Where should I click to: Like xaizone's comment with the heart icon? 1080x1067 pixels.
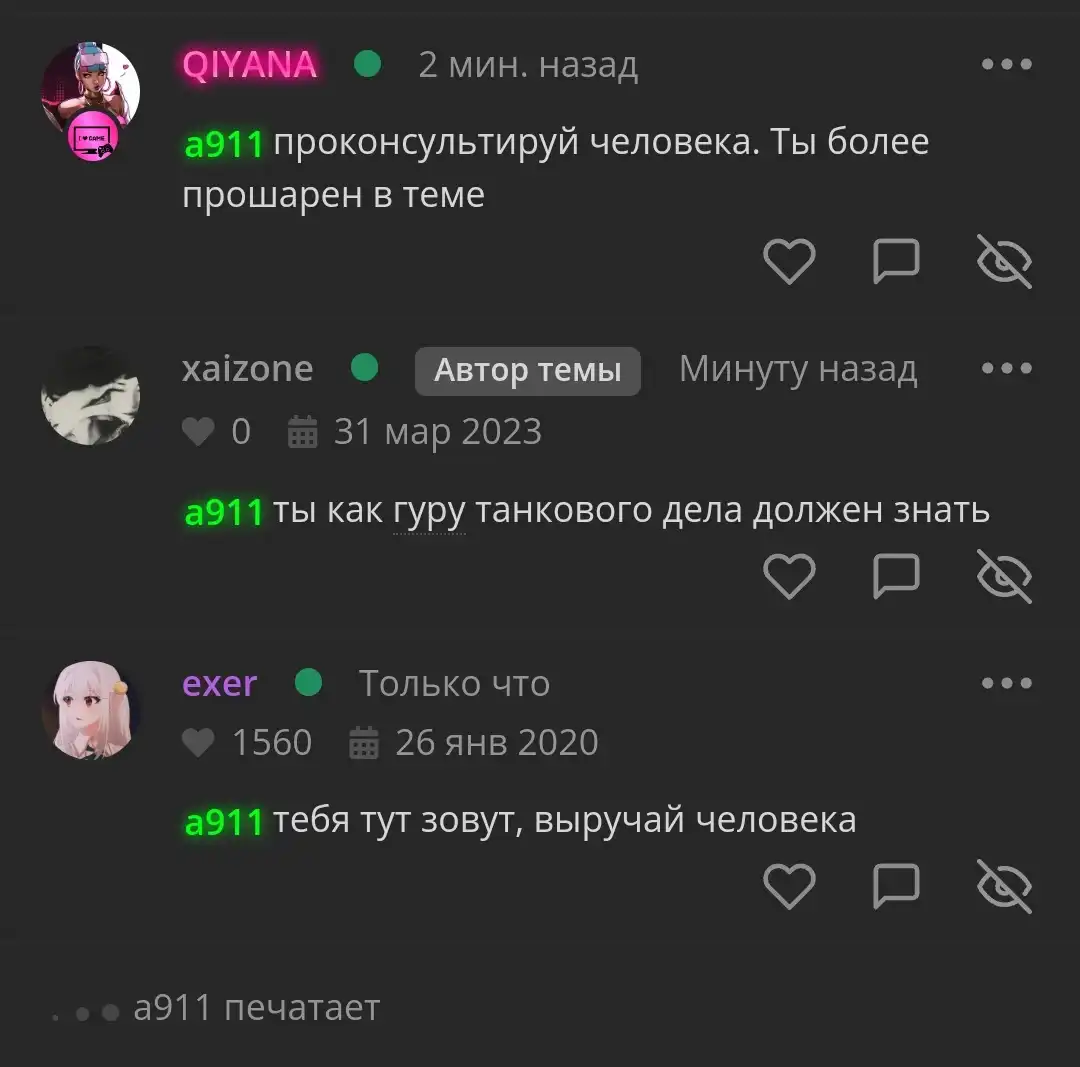click(789, 576)
